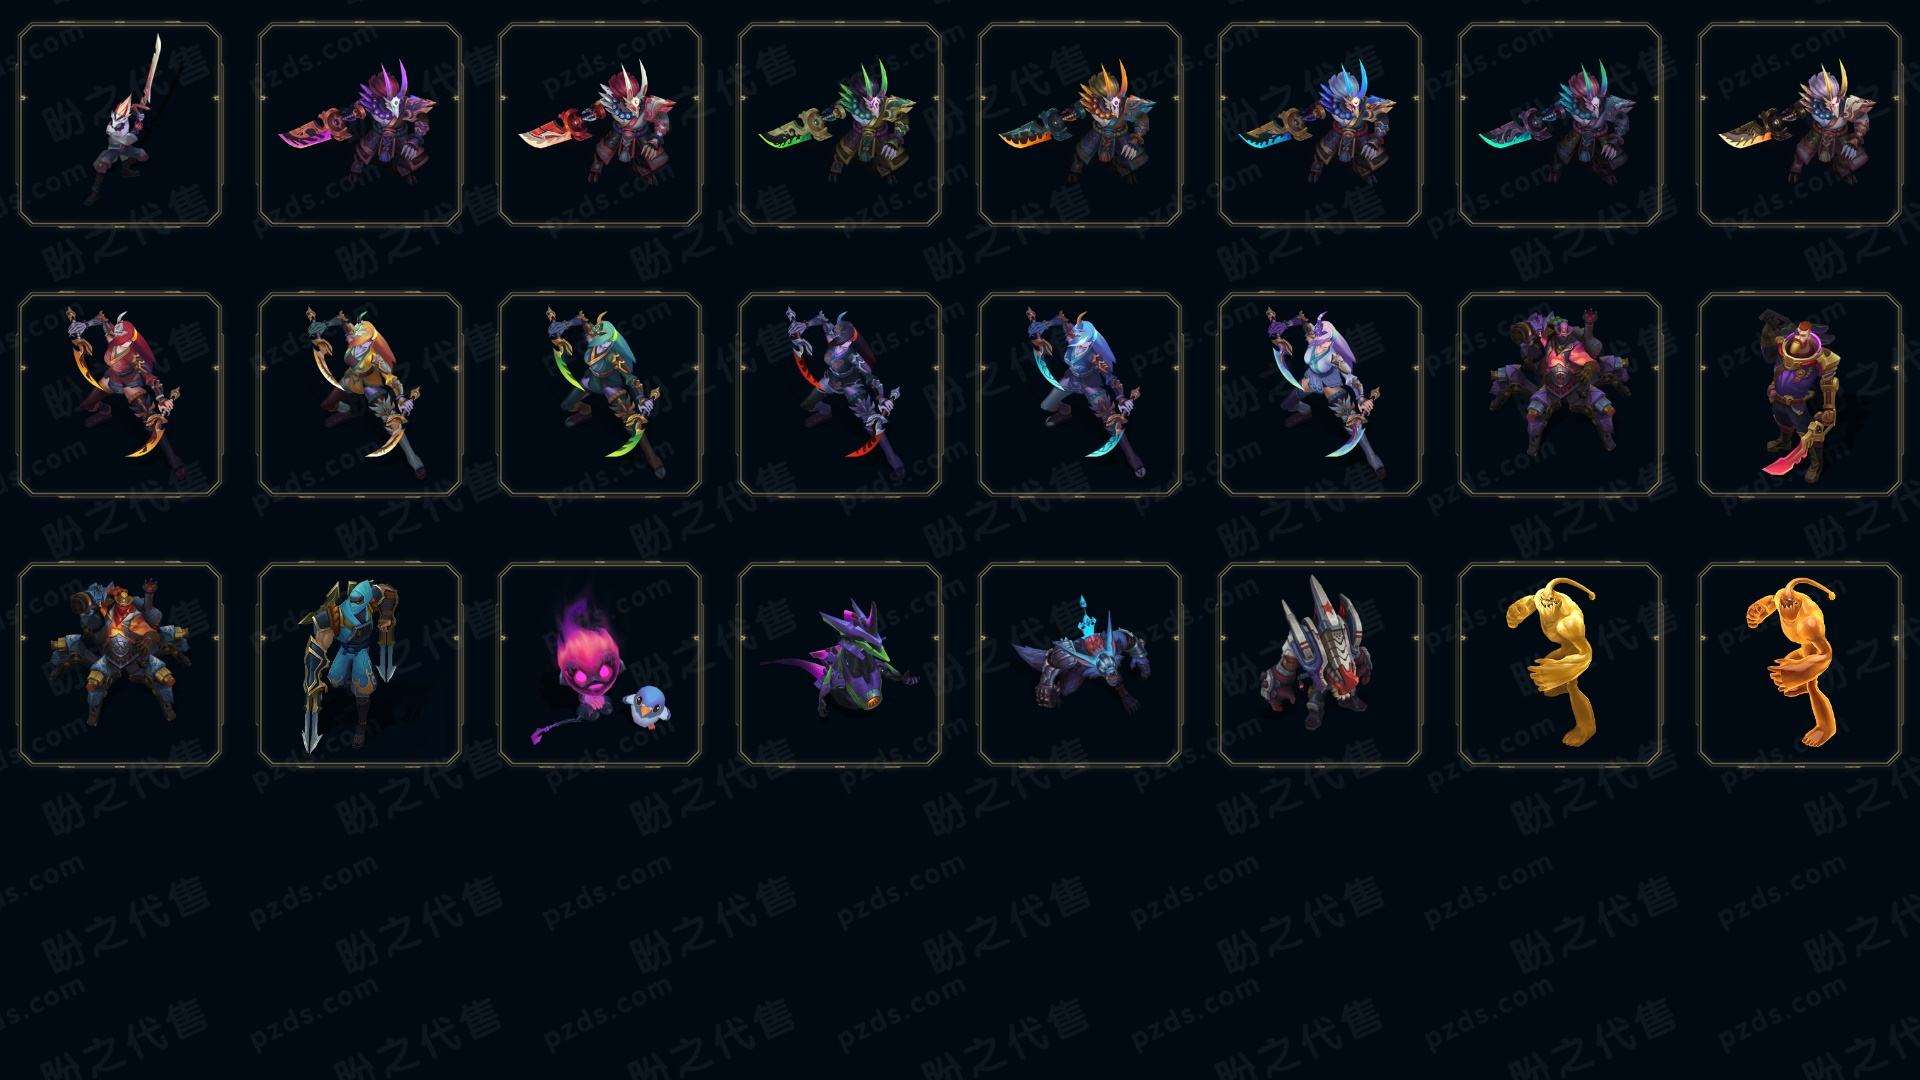Select the dark red-bladed scythe archer chroma

[840, 394]
